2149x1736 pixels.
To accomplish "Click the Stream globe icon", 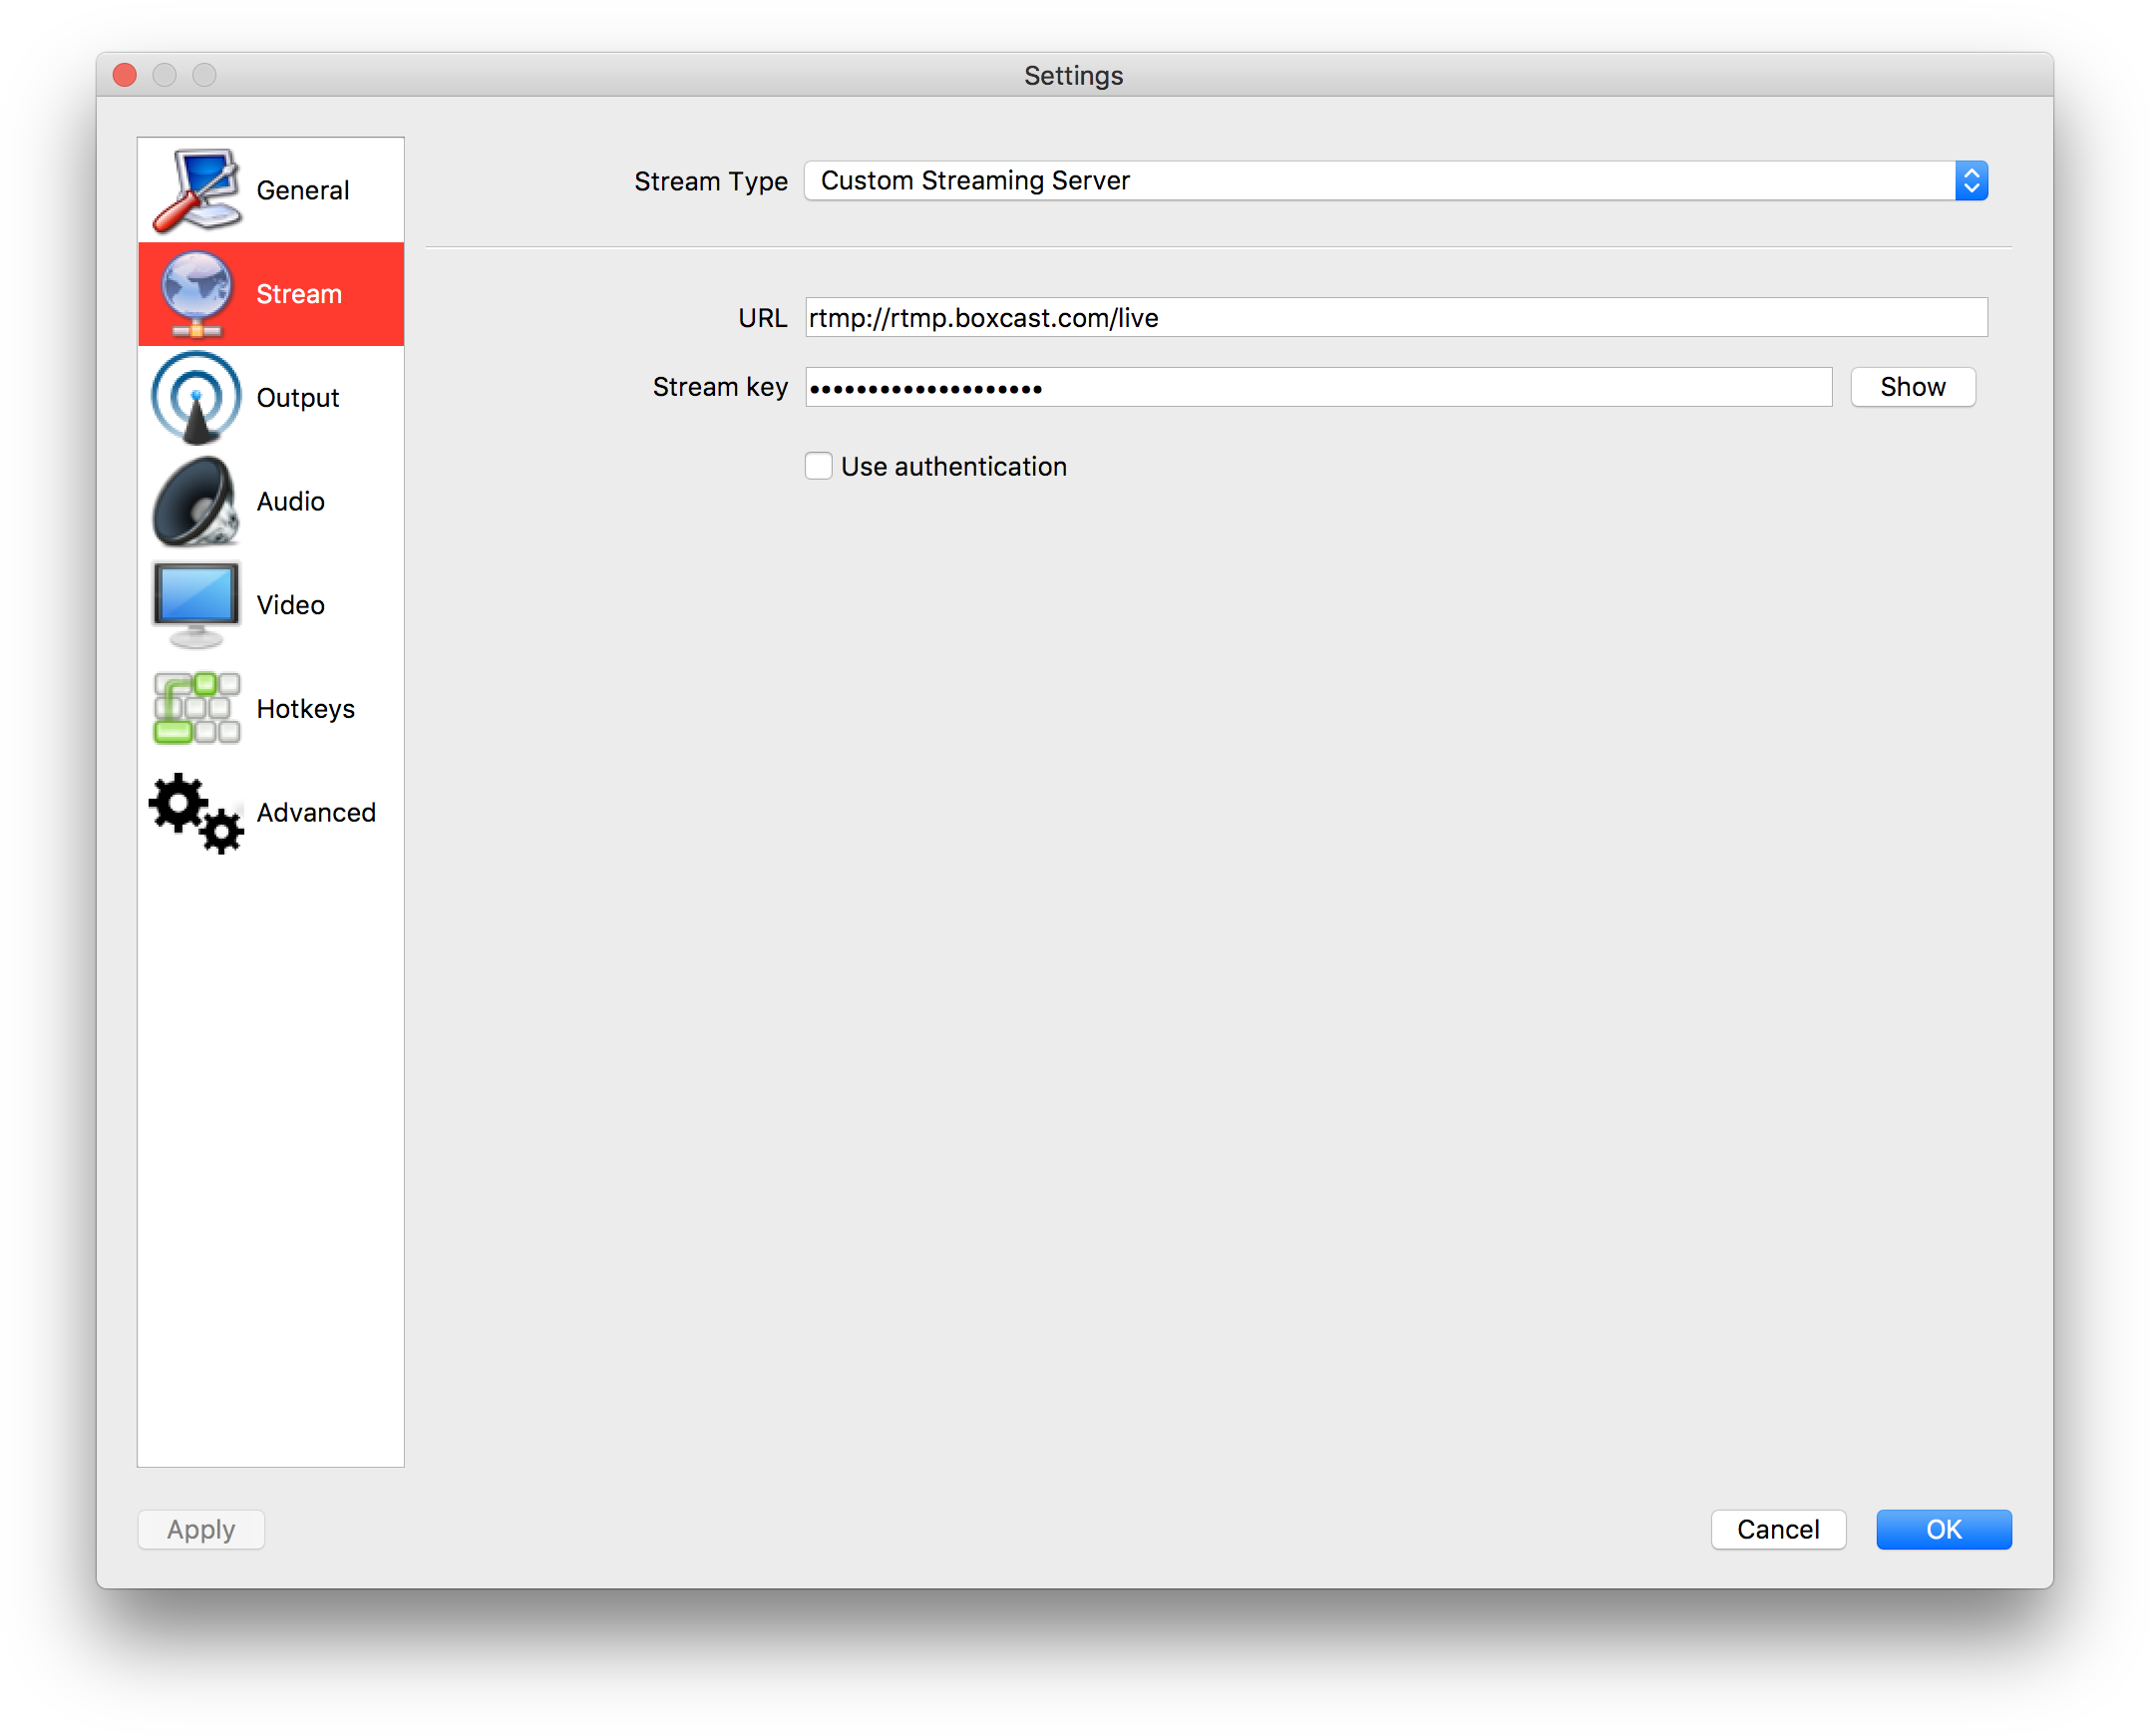I will tap(197, 293).
